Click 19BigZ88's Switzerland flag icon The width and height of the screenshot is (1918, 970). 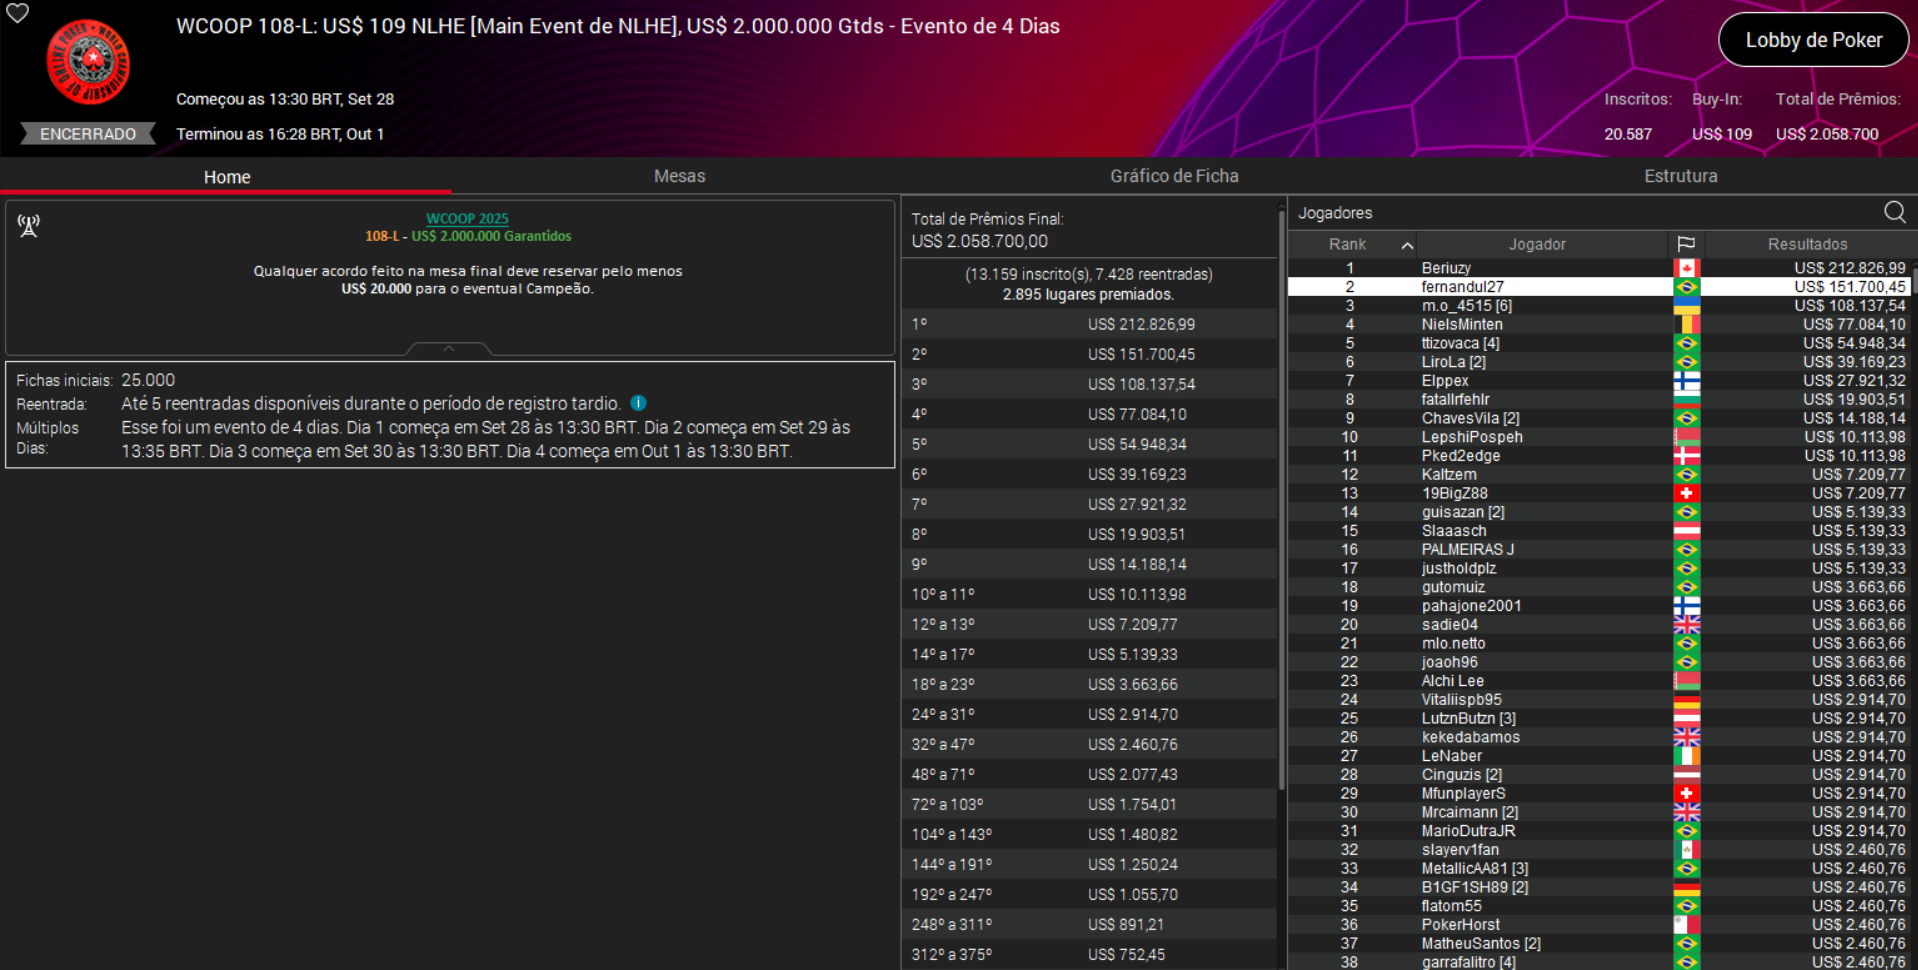click(x=1686, y=493)
